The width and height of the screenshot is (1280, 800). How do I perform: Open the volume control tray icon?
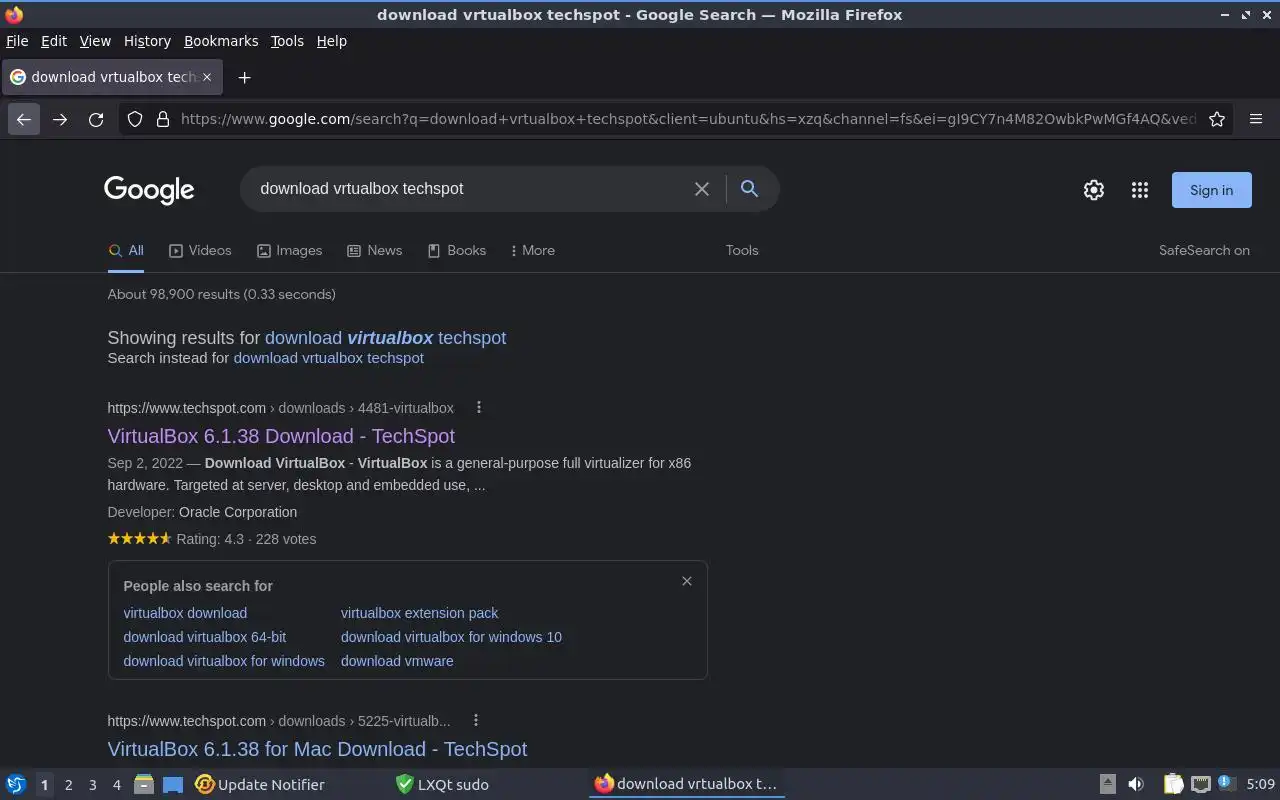(1136, 785)
